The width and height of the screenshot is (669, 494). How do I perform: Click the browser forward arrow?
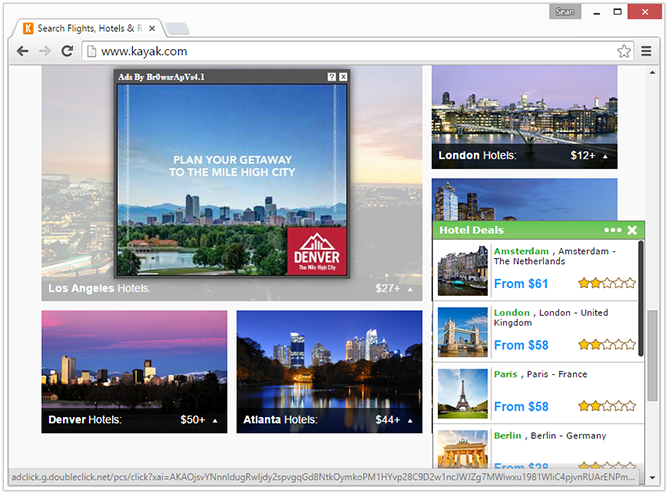click(44, 51)
